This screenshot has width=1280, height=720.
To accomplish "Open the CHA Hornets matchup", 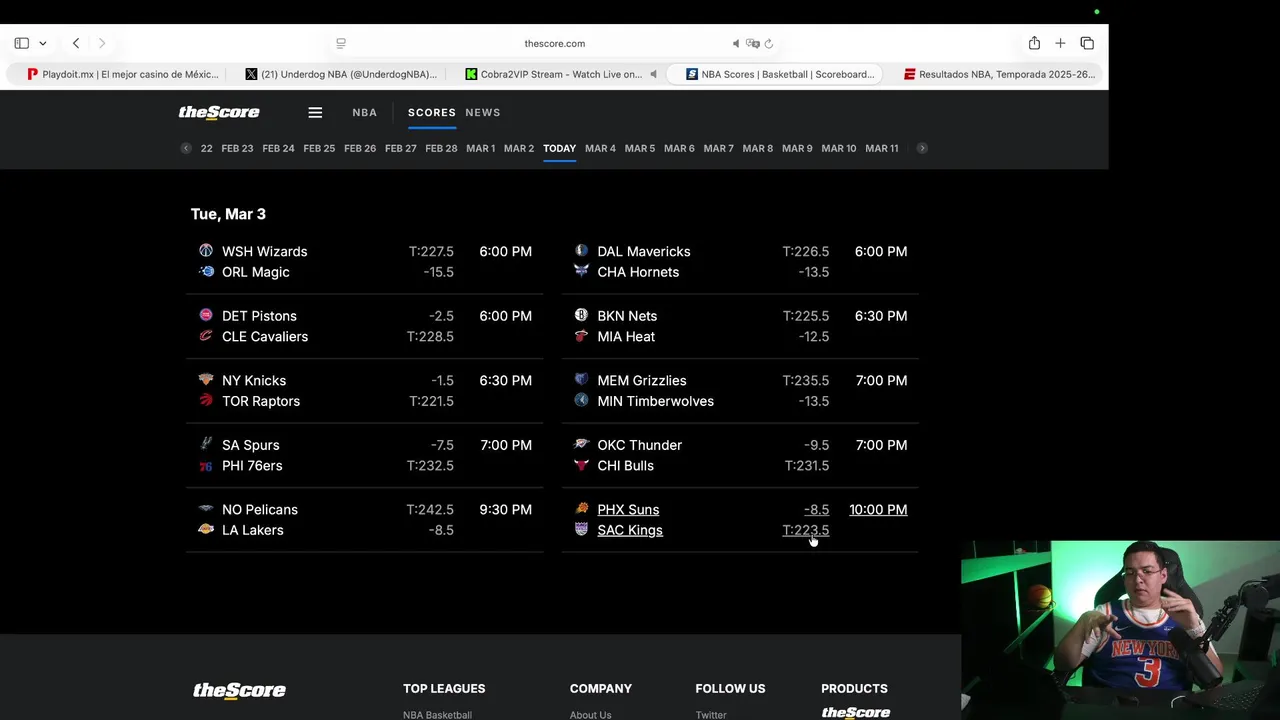I will (638, 272).
